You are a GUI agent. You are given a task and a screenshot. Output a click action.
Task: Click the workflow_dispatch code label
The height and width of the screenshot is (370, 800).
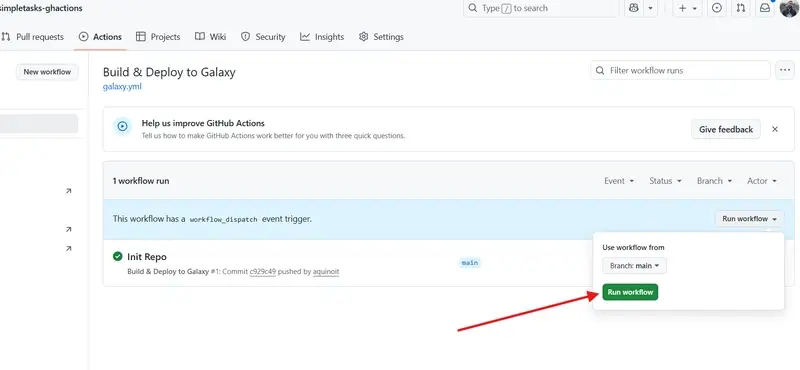(x=223, y=219)
